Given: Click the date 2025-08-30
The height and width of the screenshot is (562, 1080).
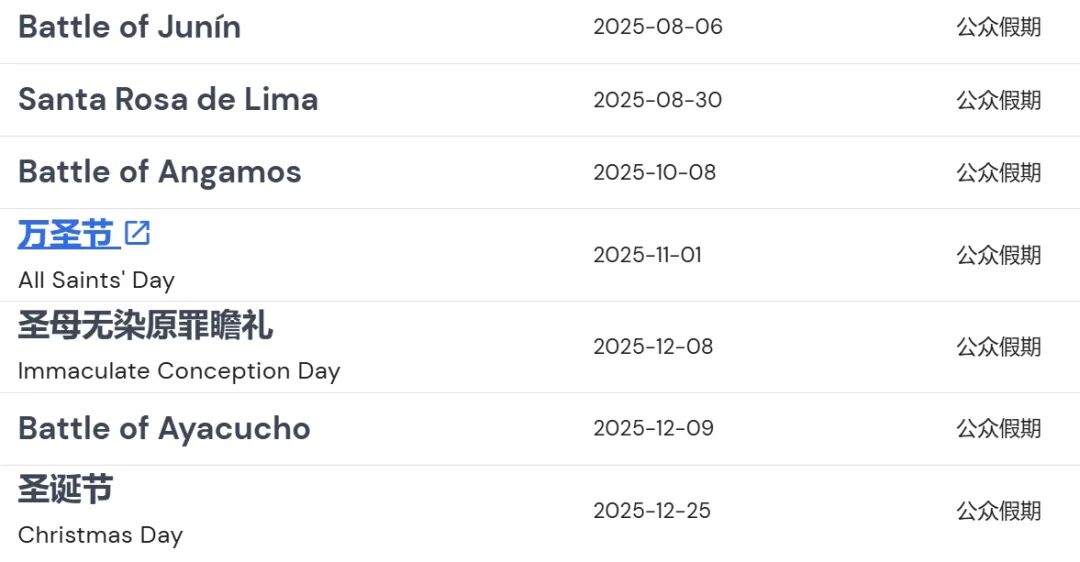Looking at the screenshot, I should [x=658, y=100].
